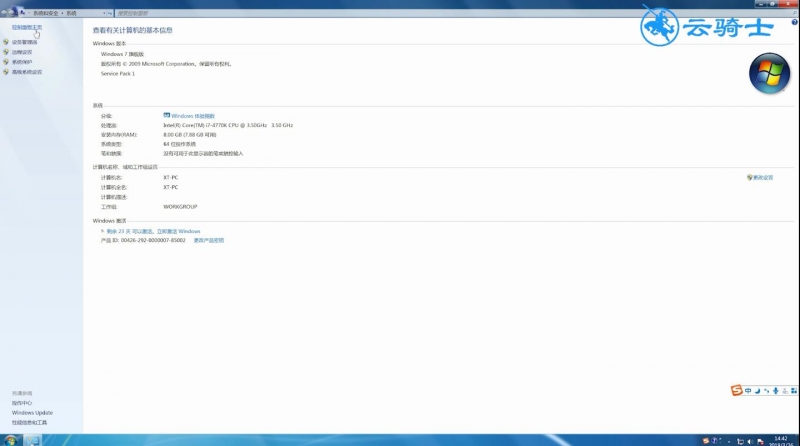Click the Windows Experience Index flag icon
The image size is (800, 446).
[166, 115]
